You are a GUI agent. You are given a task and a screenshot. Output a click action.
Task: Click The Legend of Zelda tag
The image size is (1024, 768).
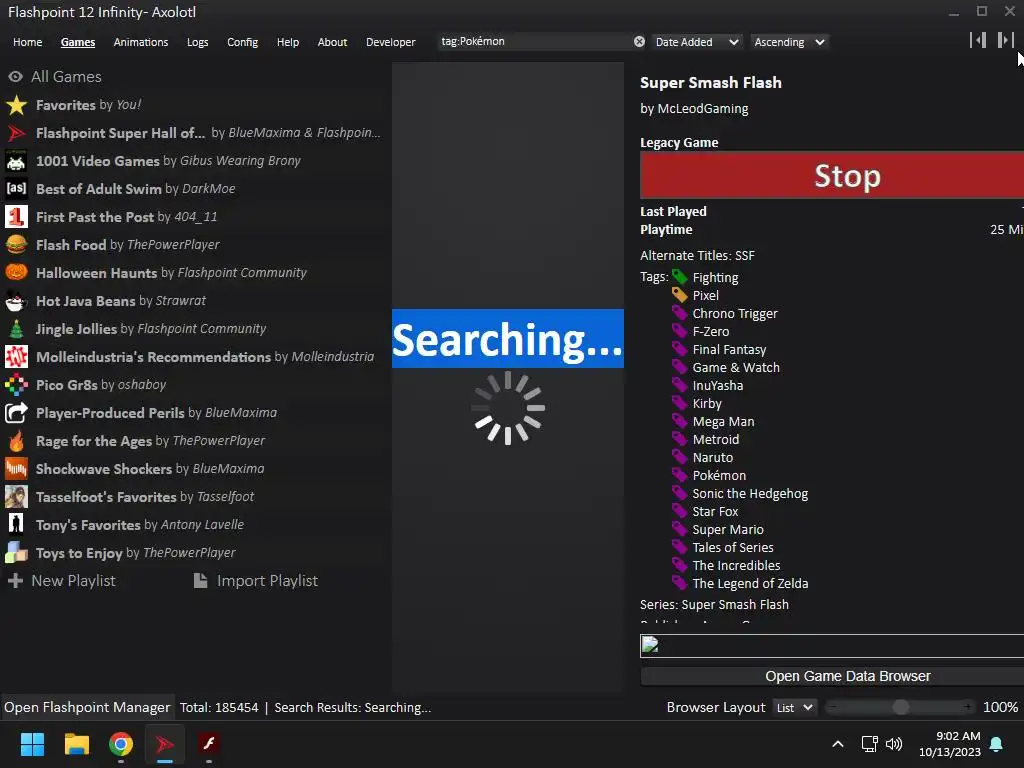point(750,583)
